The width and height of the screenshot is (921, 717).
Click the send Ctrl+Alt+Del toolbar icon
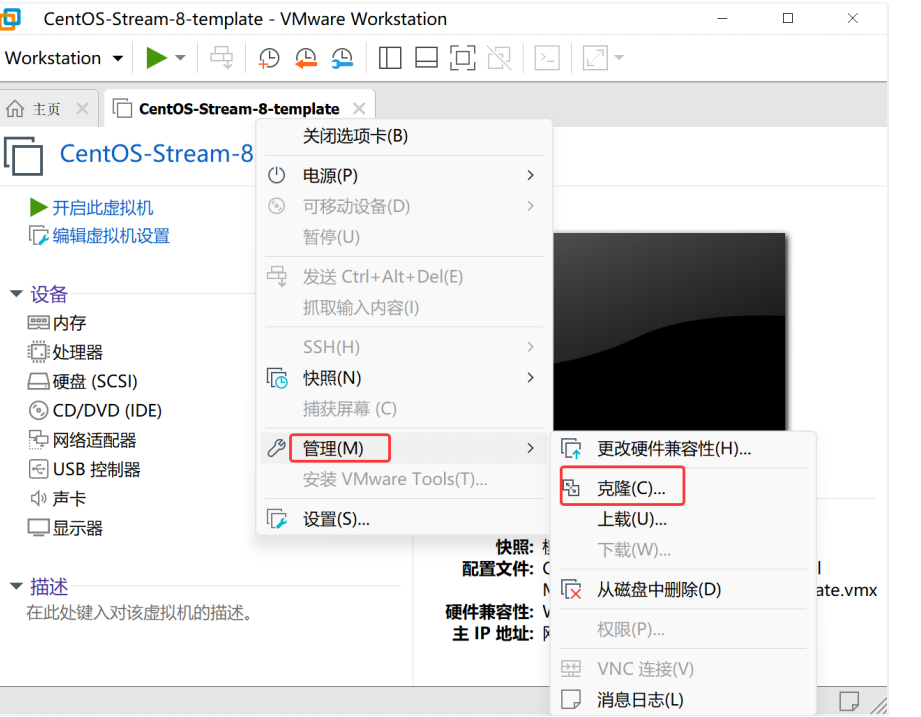[221, 58]
